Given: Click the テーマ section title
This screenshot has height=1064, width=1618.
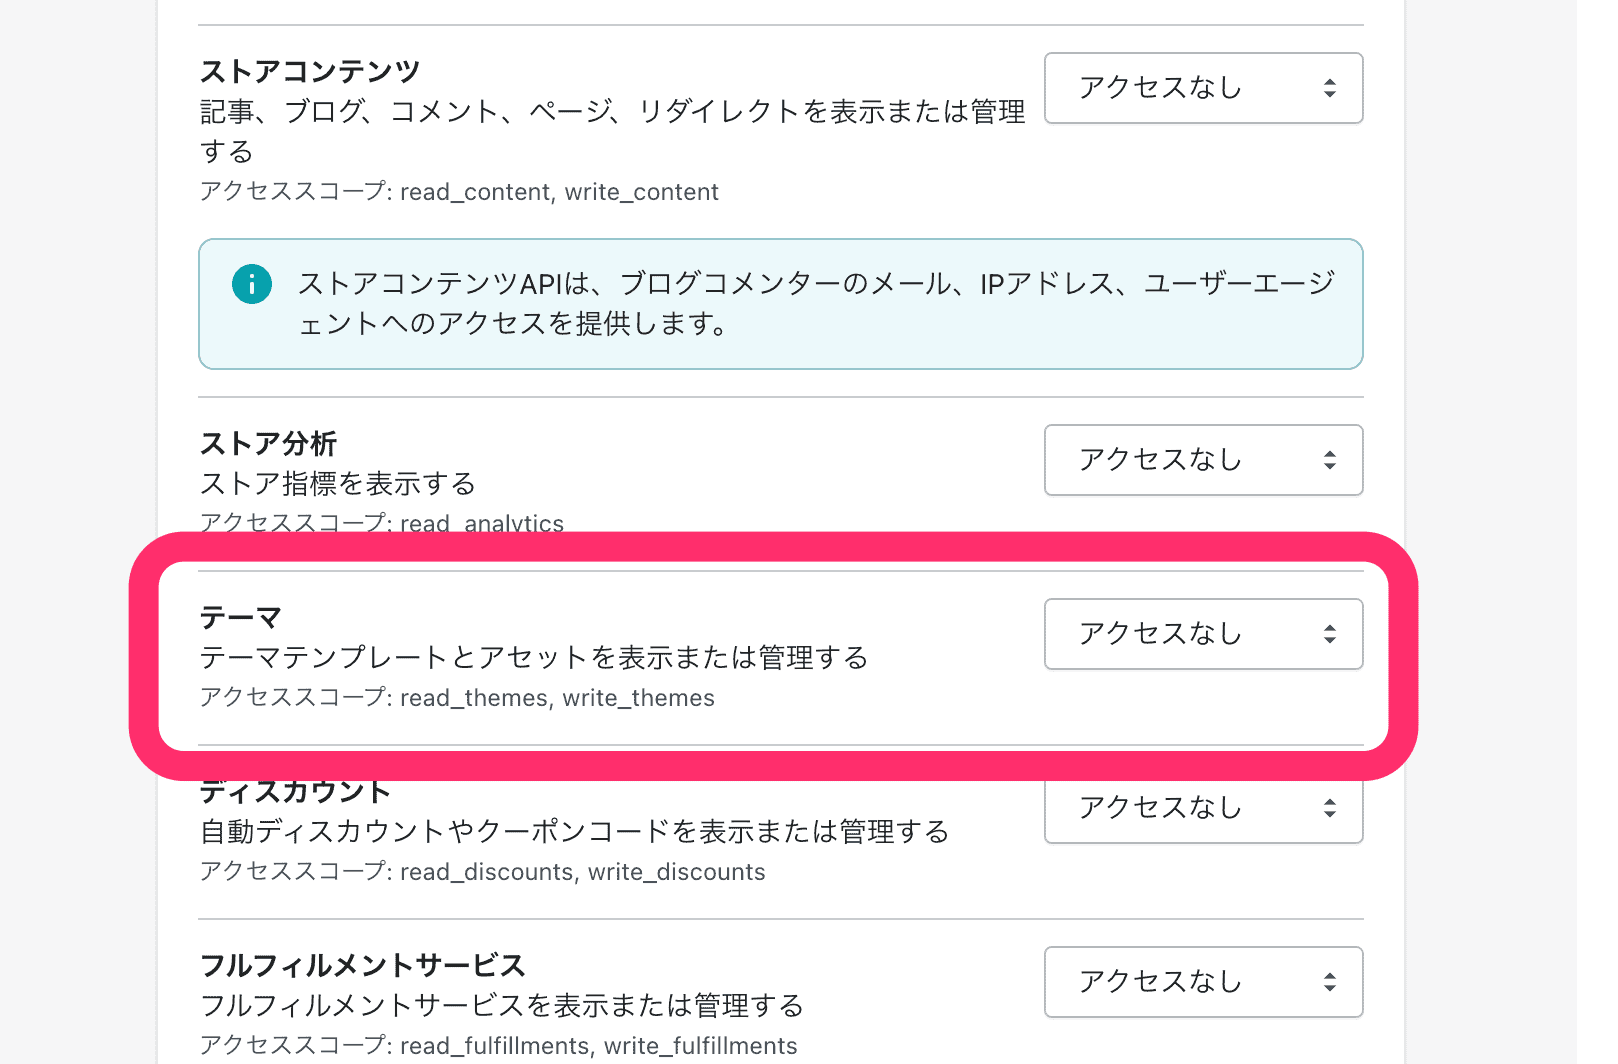Looking at the screenshot, I should pyautogui.click(x=241, y=617).
